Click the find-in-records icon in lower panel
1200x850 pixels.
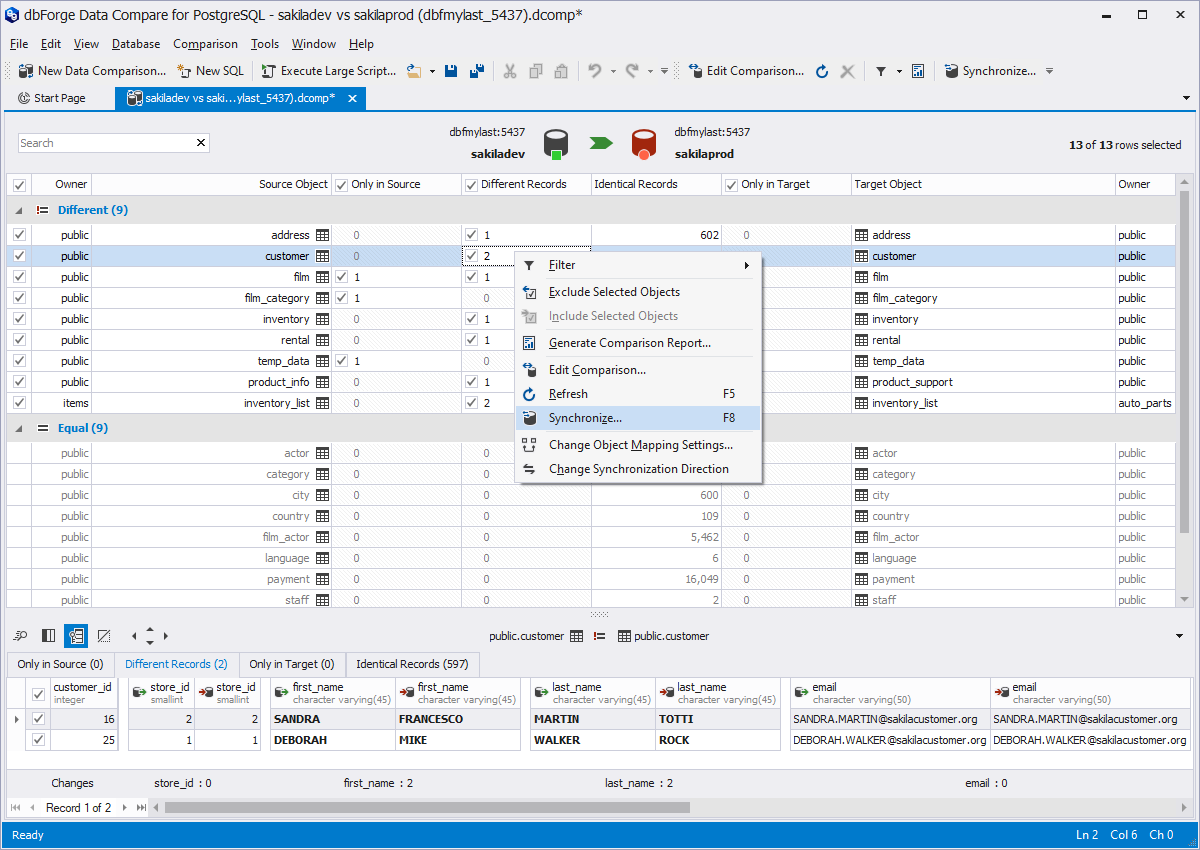click(x=20, y=636)
